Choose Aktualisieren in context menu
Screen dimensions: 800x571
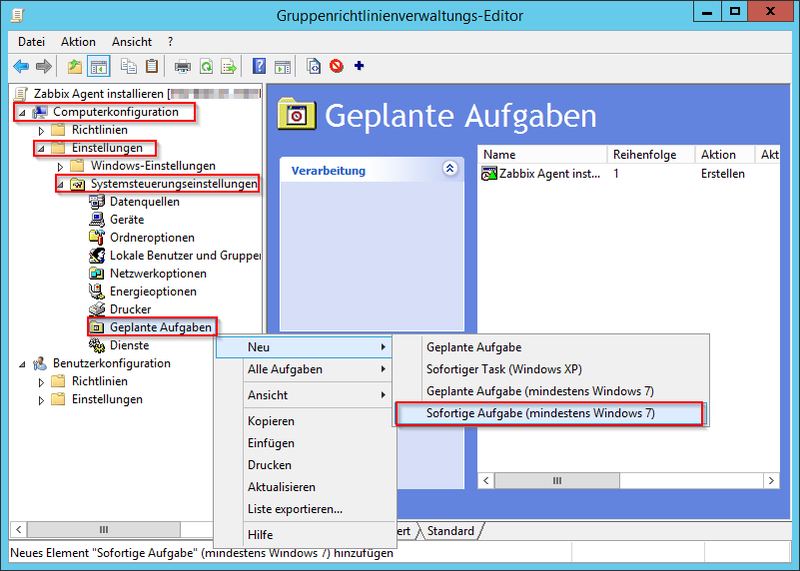281,487
